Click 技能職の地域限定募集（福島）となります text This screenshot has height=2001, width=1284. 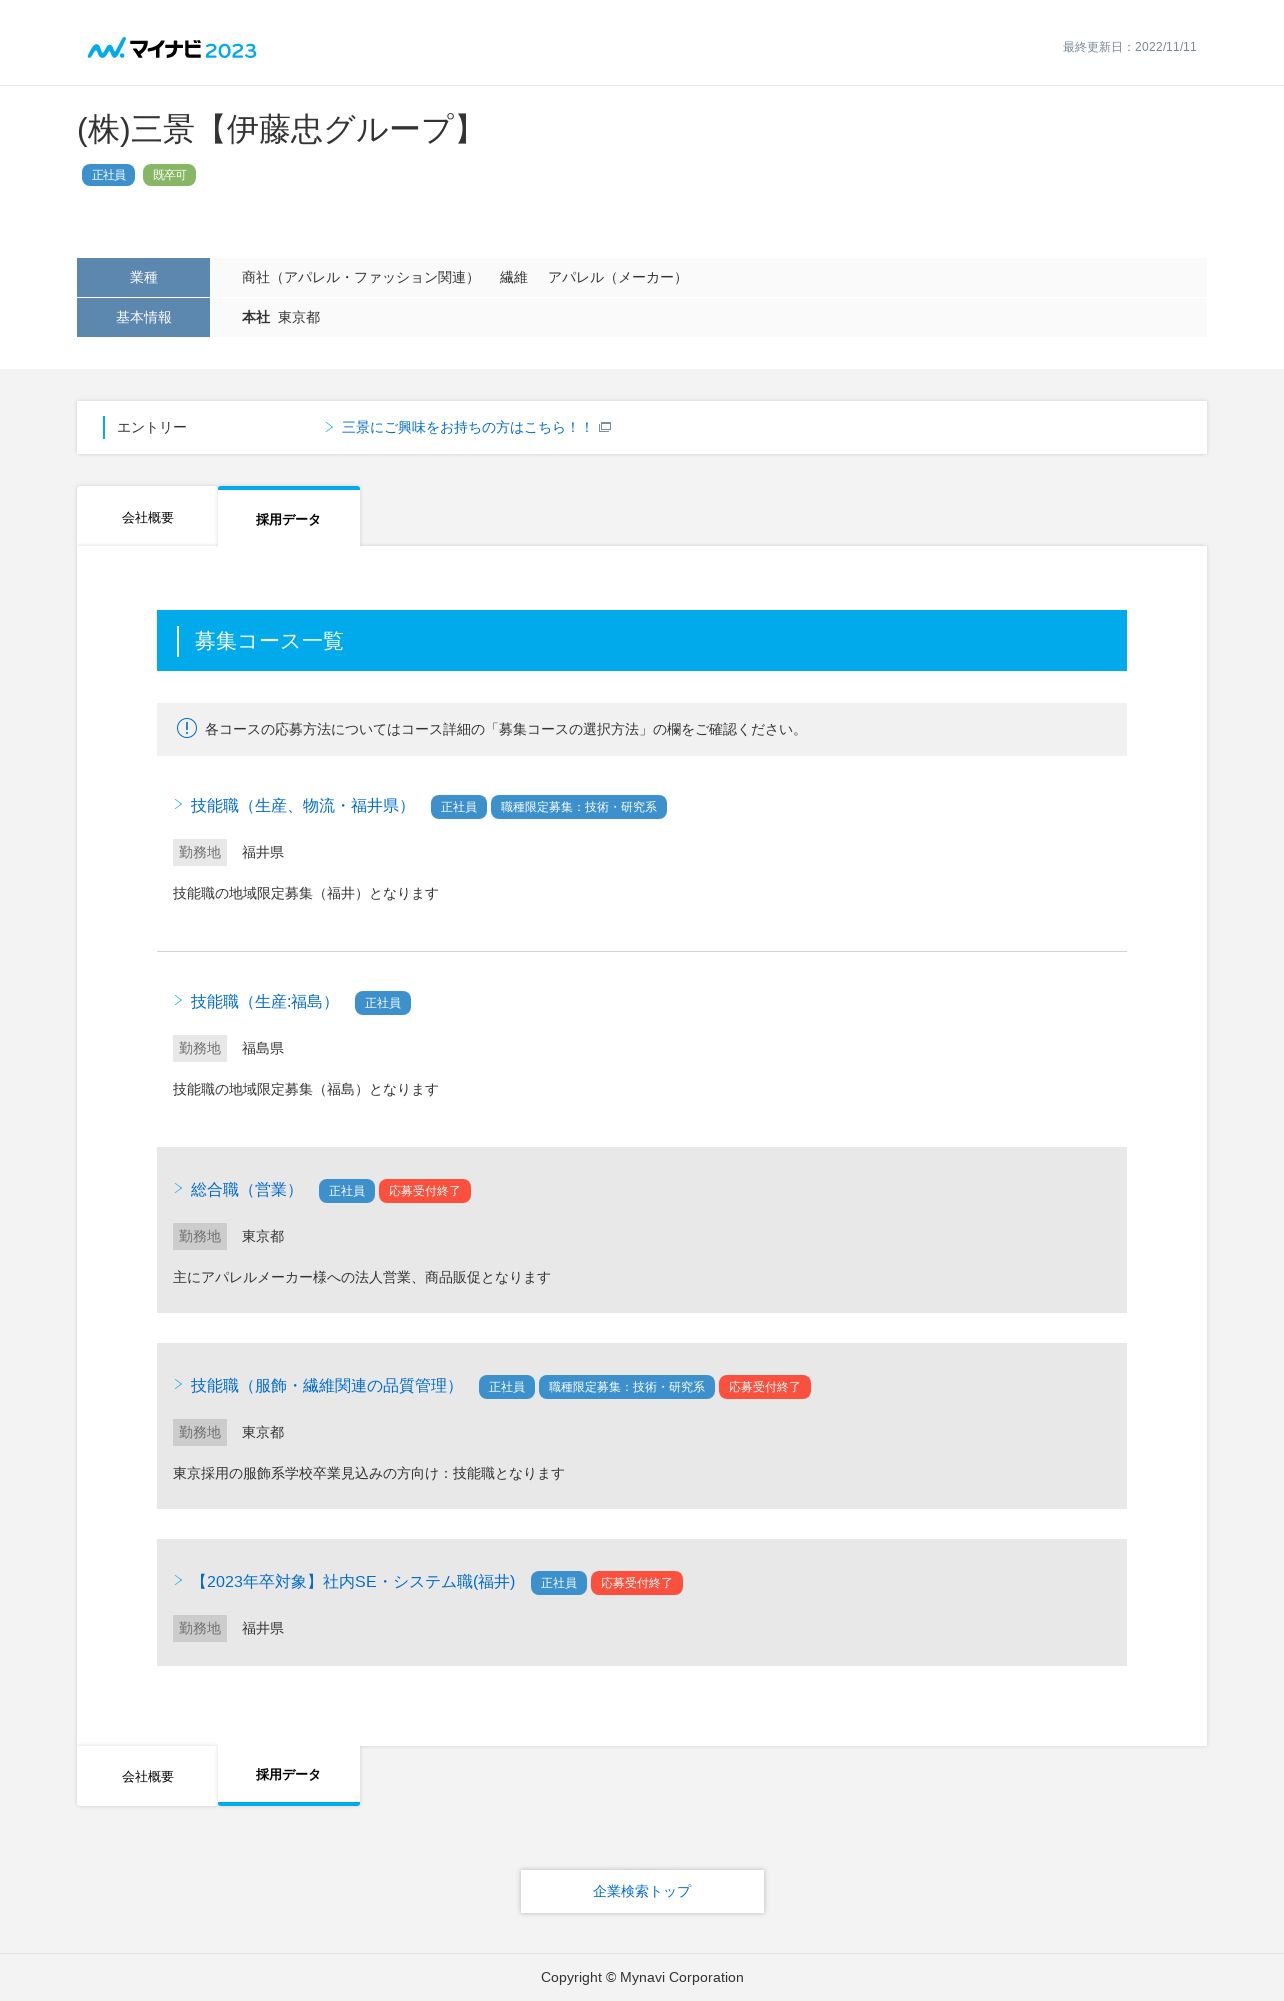(x=306, y=1089)
